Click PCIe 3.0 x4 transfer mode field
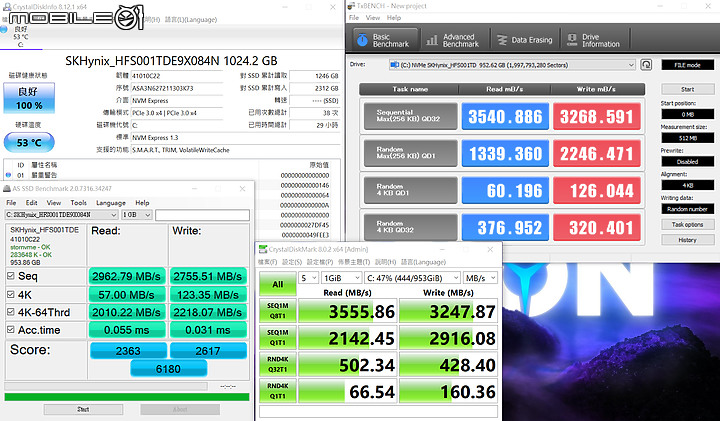The height and width of the screenshot is (421, 720). (177, 113)
